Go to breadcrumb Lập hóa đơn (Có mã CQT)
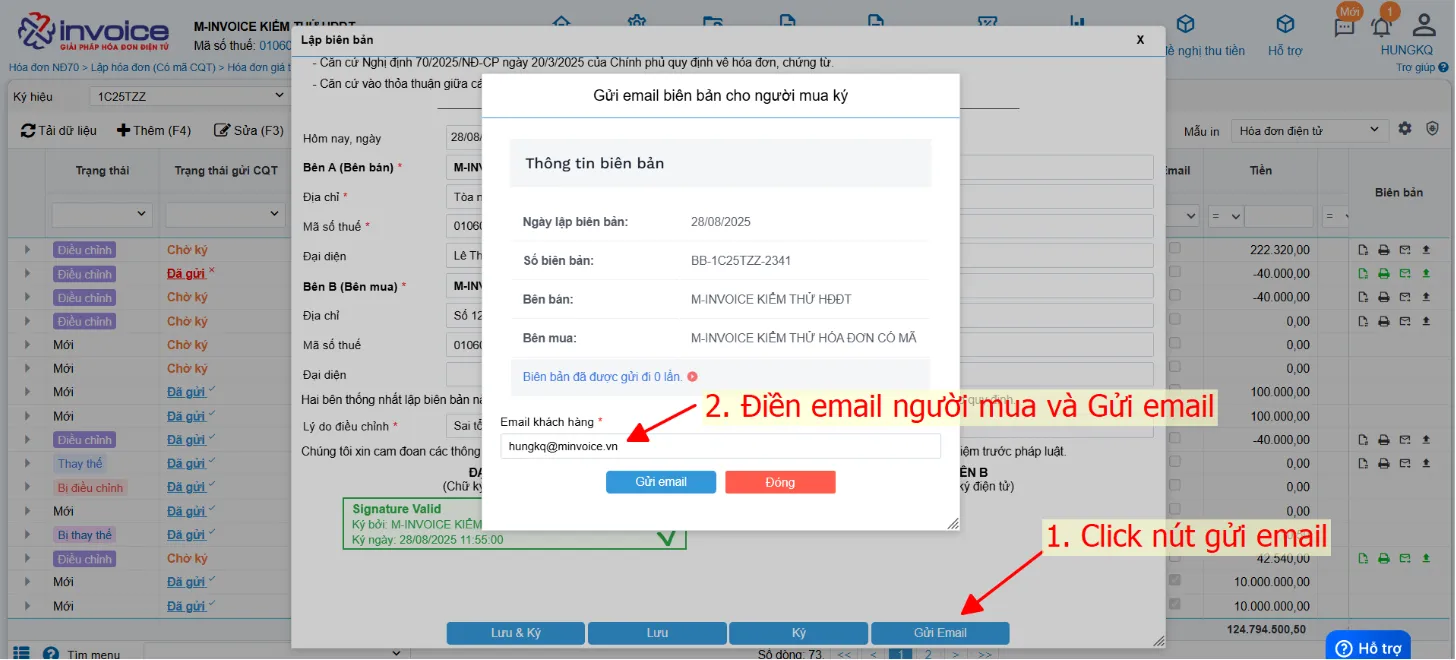 tap(153, 67)
